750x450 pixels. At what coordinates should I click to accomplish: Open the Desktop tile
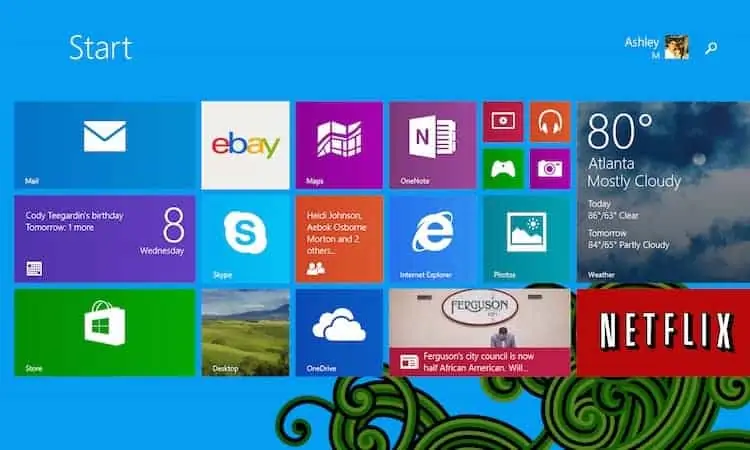[245, 332]
